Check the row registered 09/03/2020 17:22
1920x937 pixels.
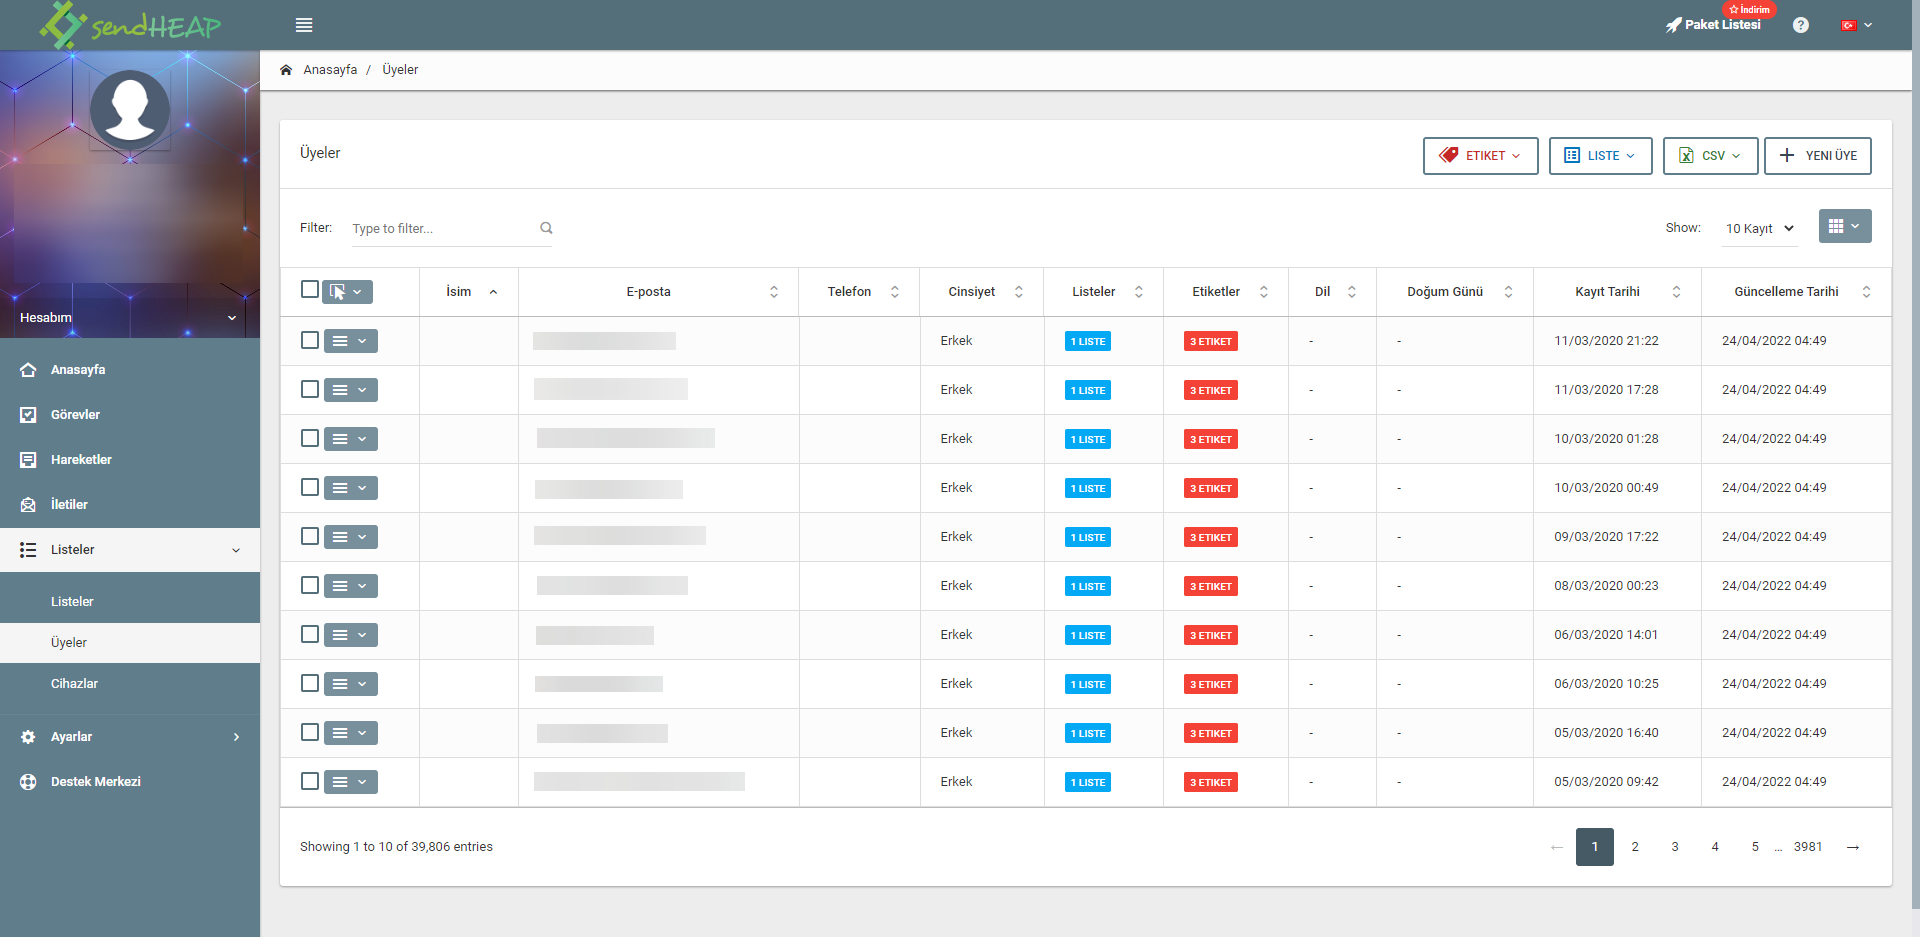click(x=310, y=536)
